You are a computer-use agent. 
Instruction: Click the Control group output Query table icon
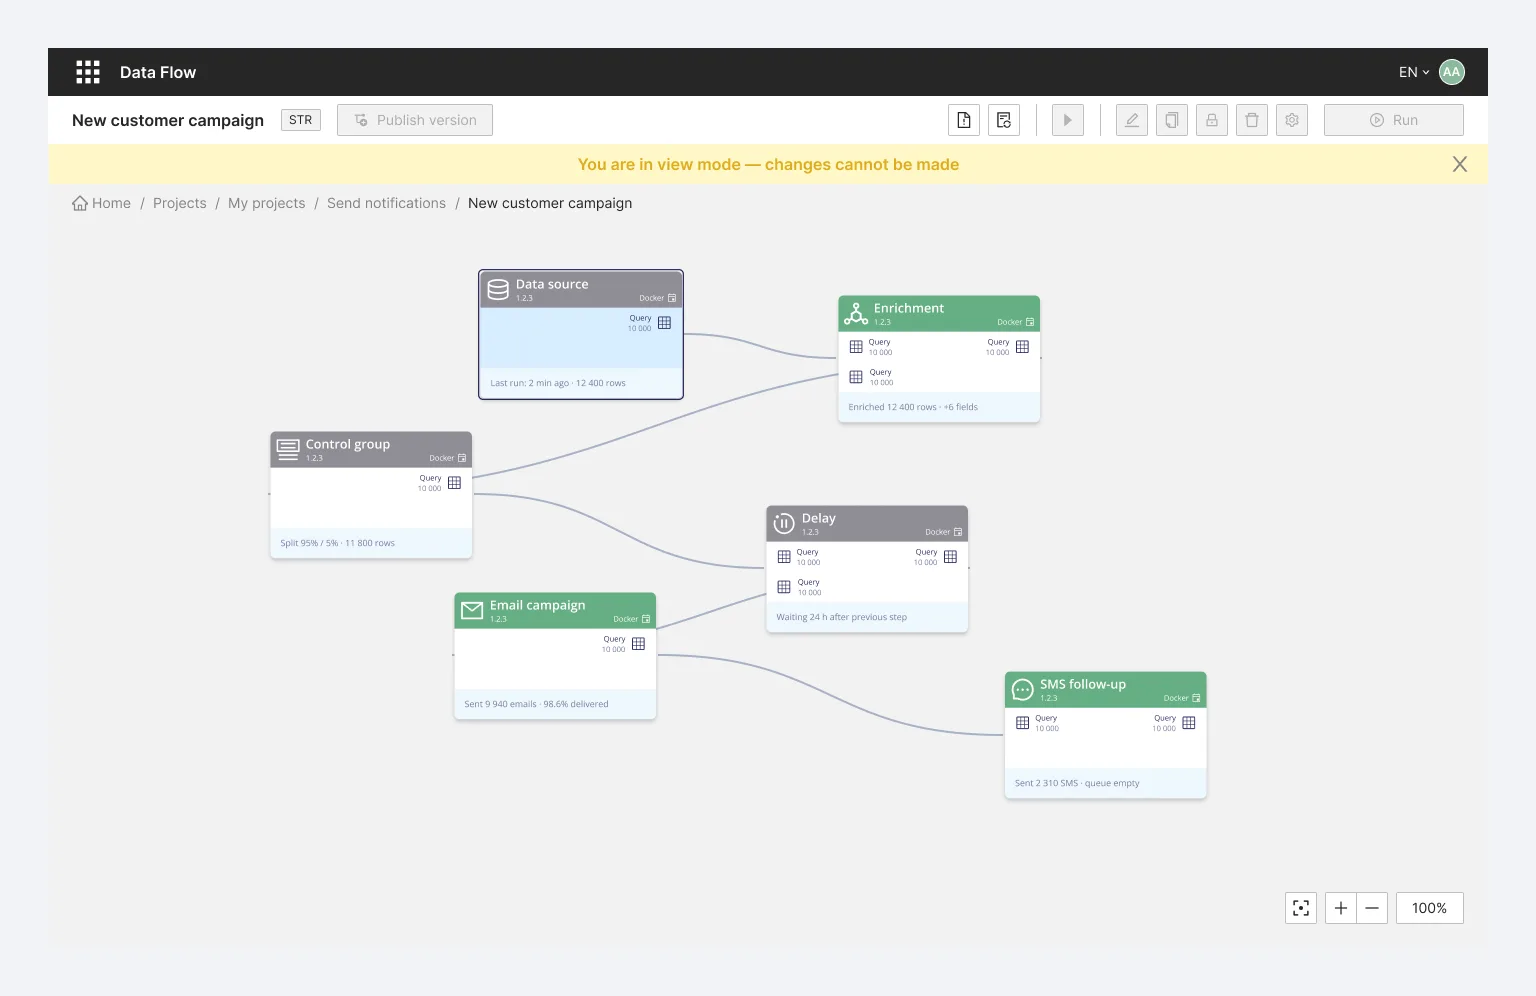[455, 483]
